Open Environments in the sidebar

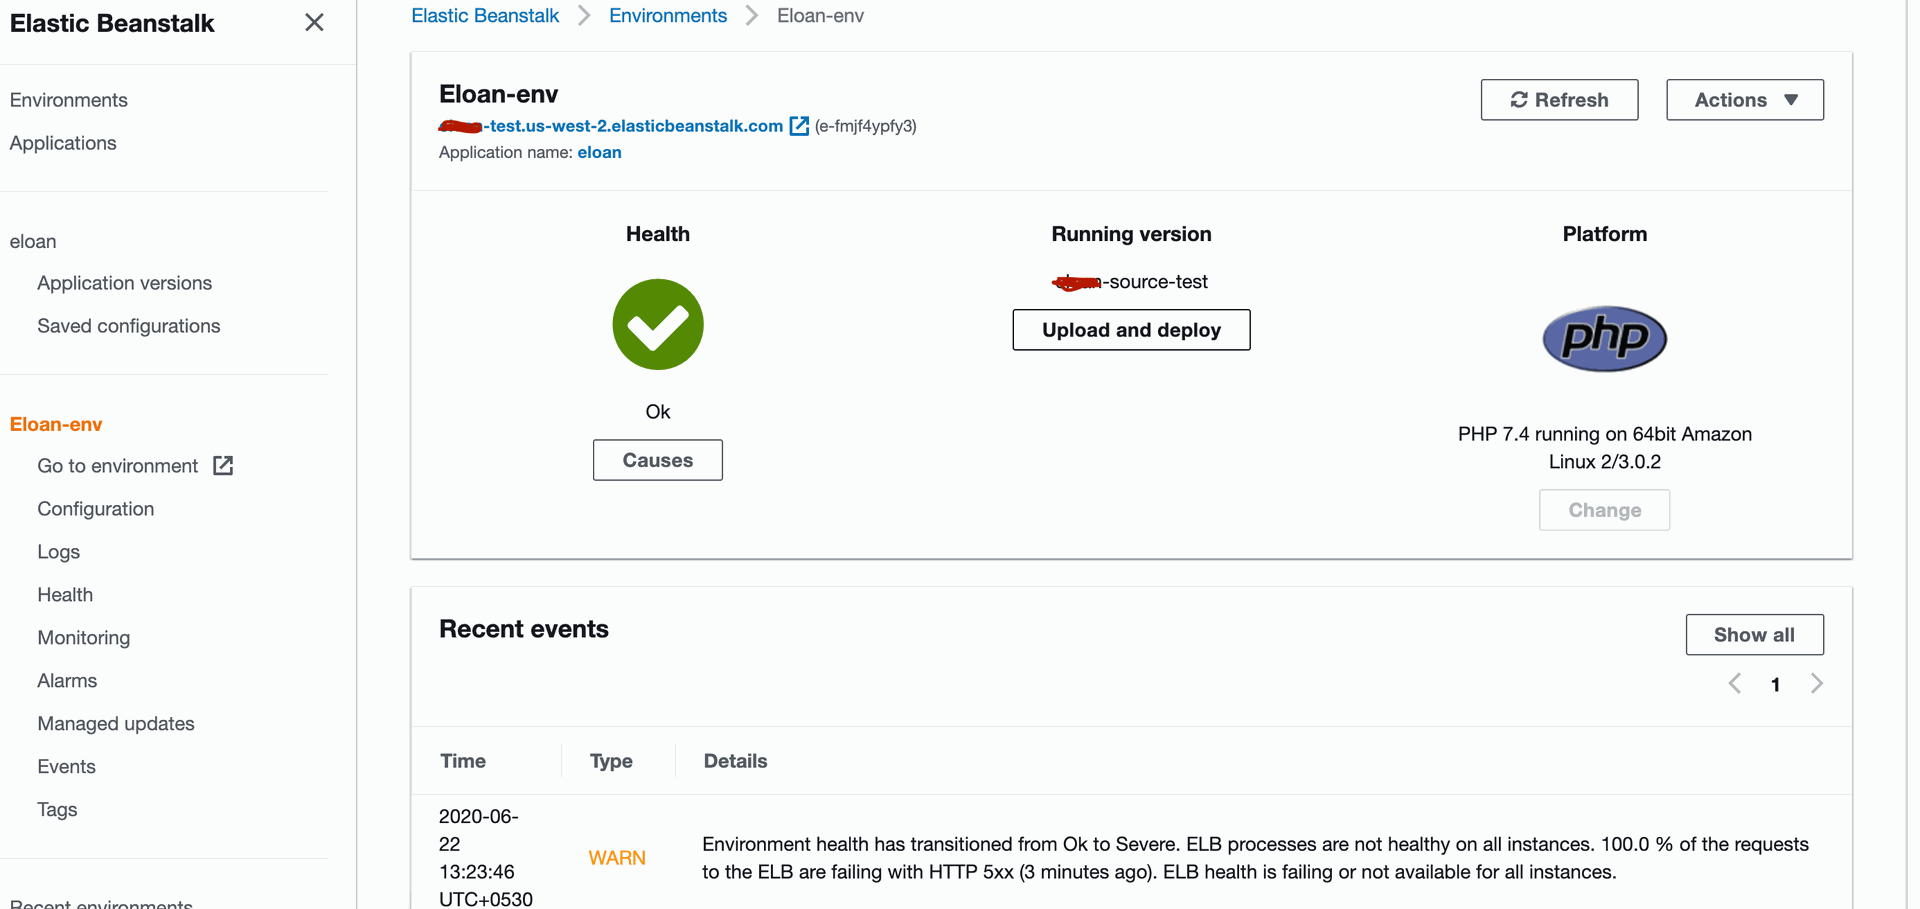[69, 100]
